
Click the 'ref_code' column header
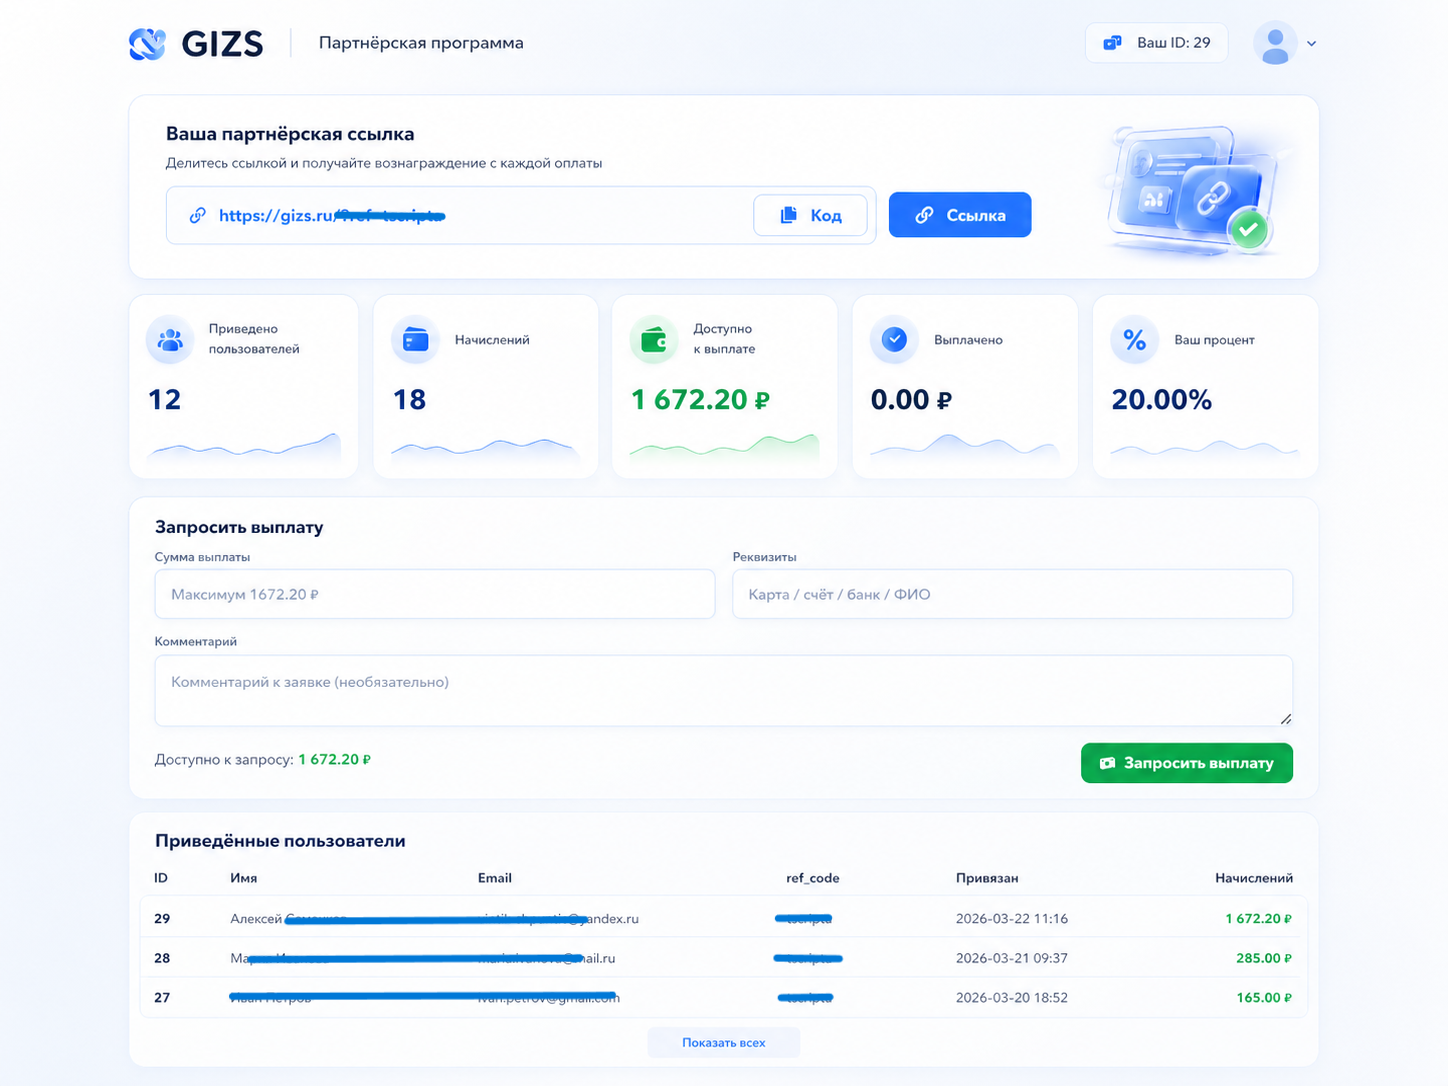[813, 878]
